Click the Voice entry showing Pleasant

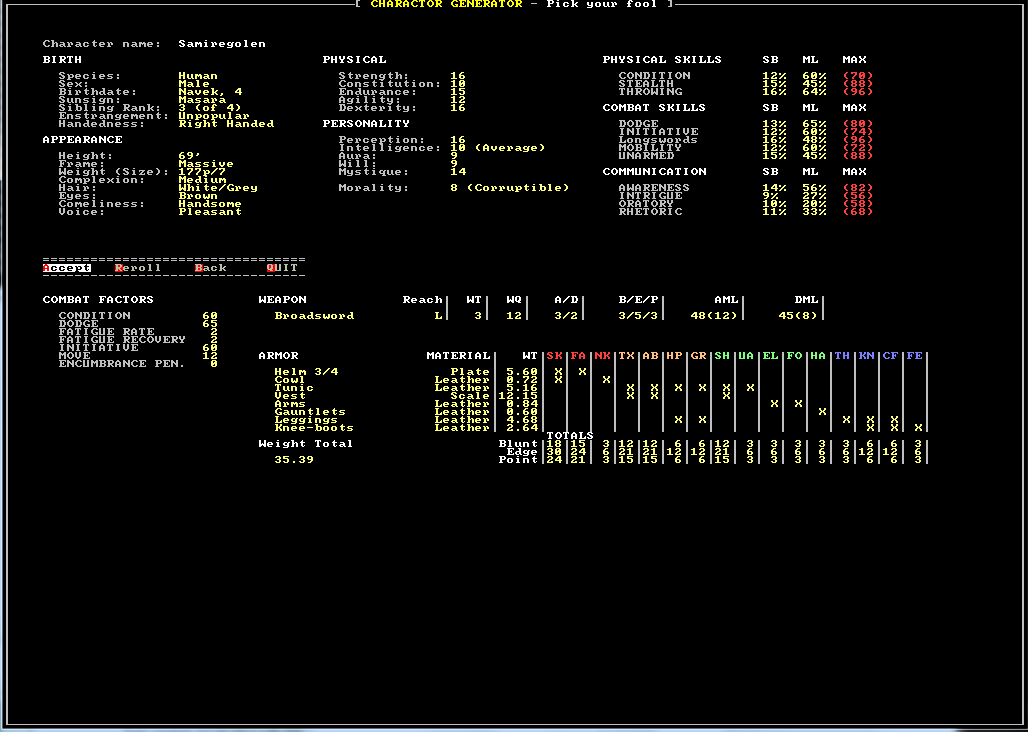coord(210,211)
